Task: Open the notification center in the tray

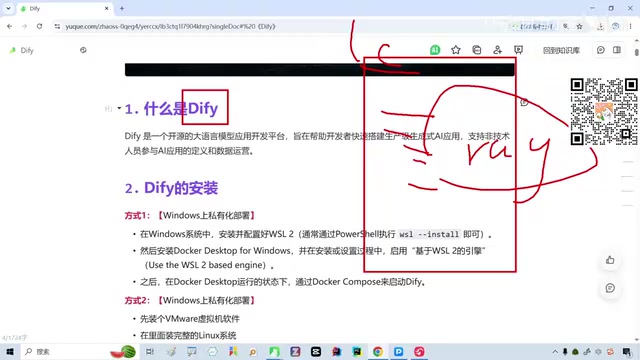Action: pyautogui.click(x=627, y=351)
